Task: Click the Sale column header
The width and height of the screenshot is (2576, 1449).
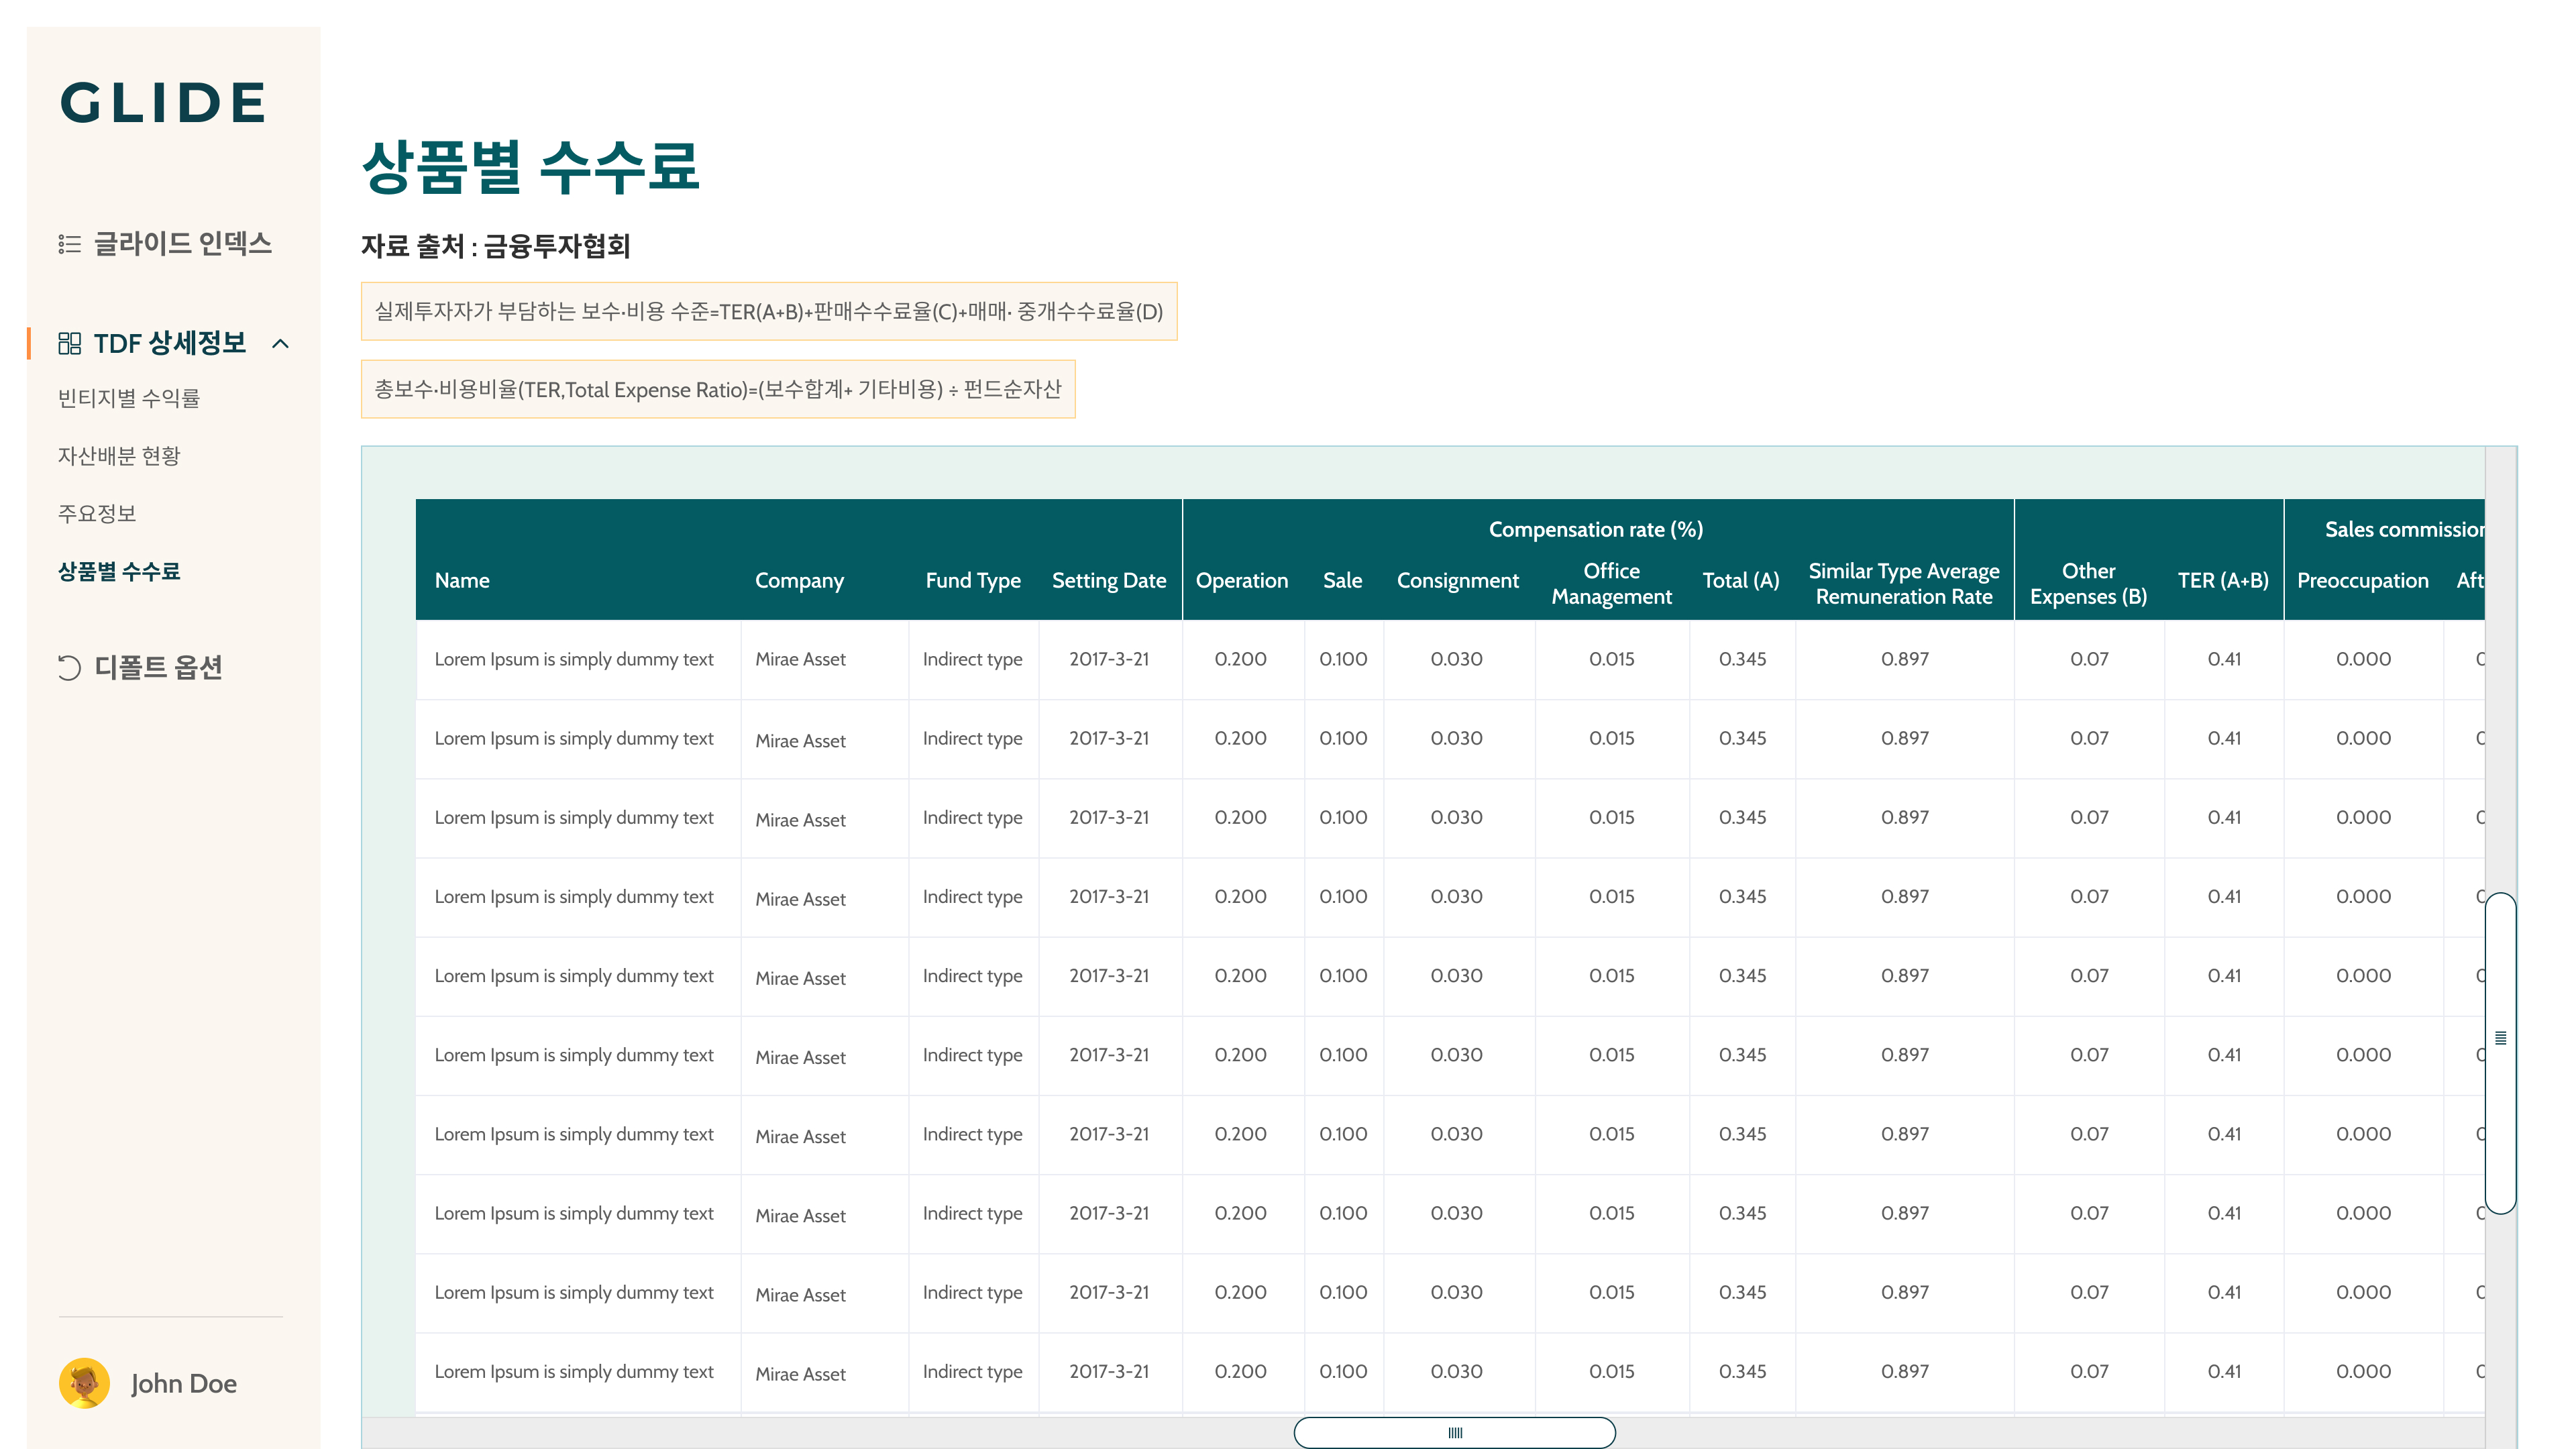Action: click(1343, 580)
